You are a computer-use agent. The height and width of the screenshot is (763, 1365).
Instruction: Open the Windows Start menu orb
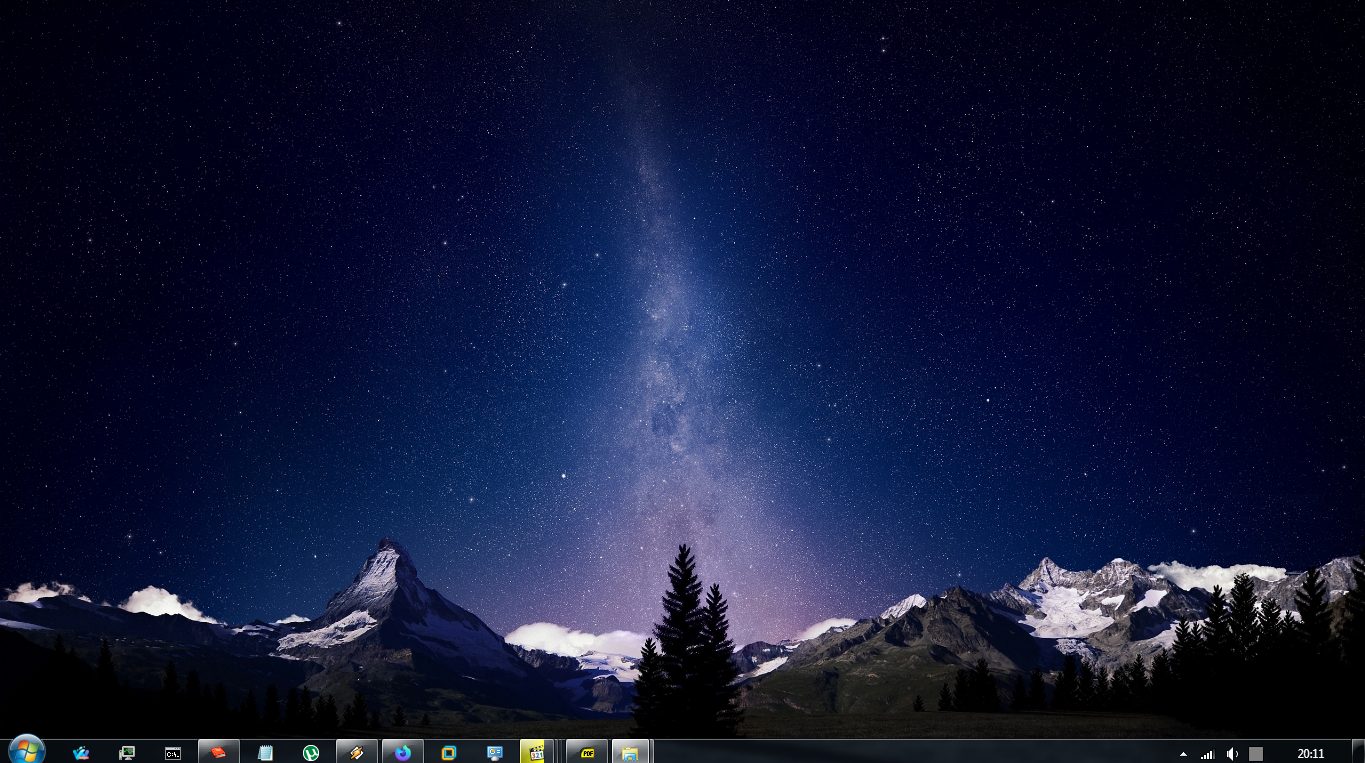click(x=26, y=751)
